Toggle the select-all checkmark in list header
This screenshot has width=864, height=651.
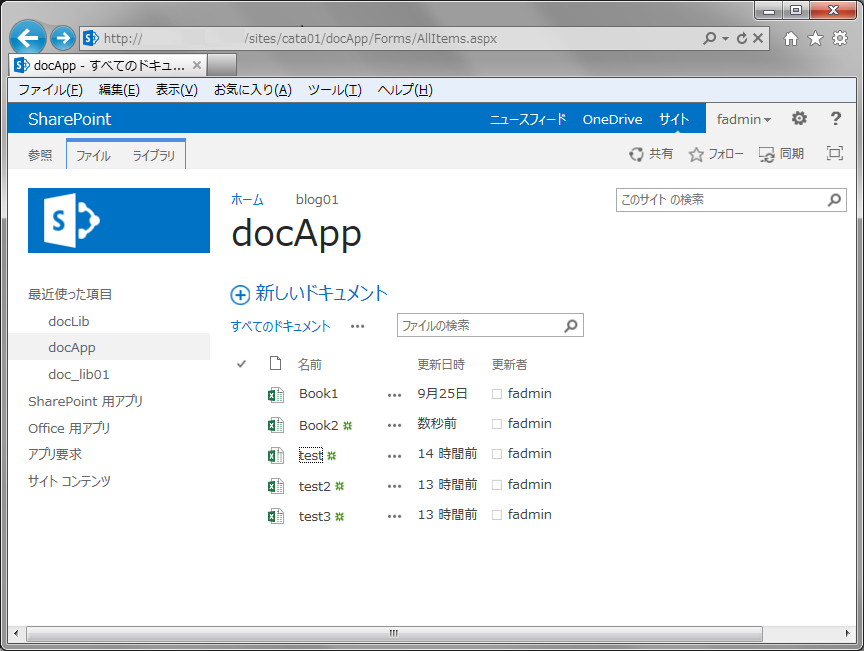coord(241,364)
